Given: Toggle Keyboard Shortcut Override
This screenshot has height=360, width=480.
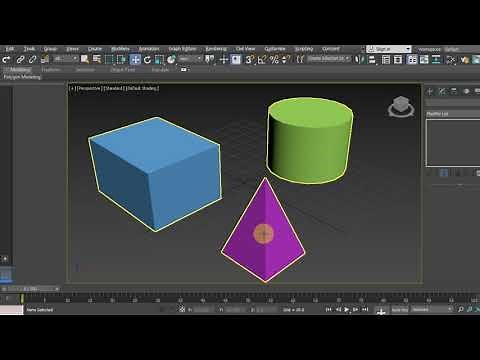Looking at the screenshot, I should coord(236,60).
